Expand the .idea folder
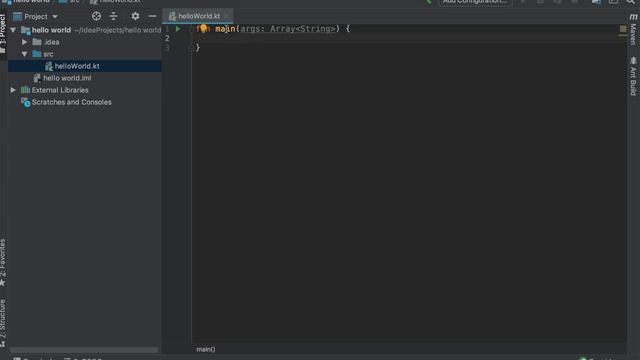The image size is (640, 360). pos(24,42)
